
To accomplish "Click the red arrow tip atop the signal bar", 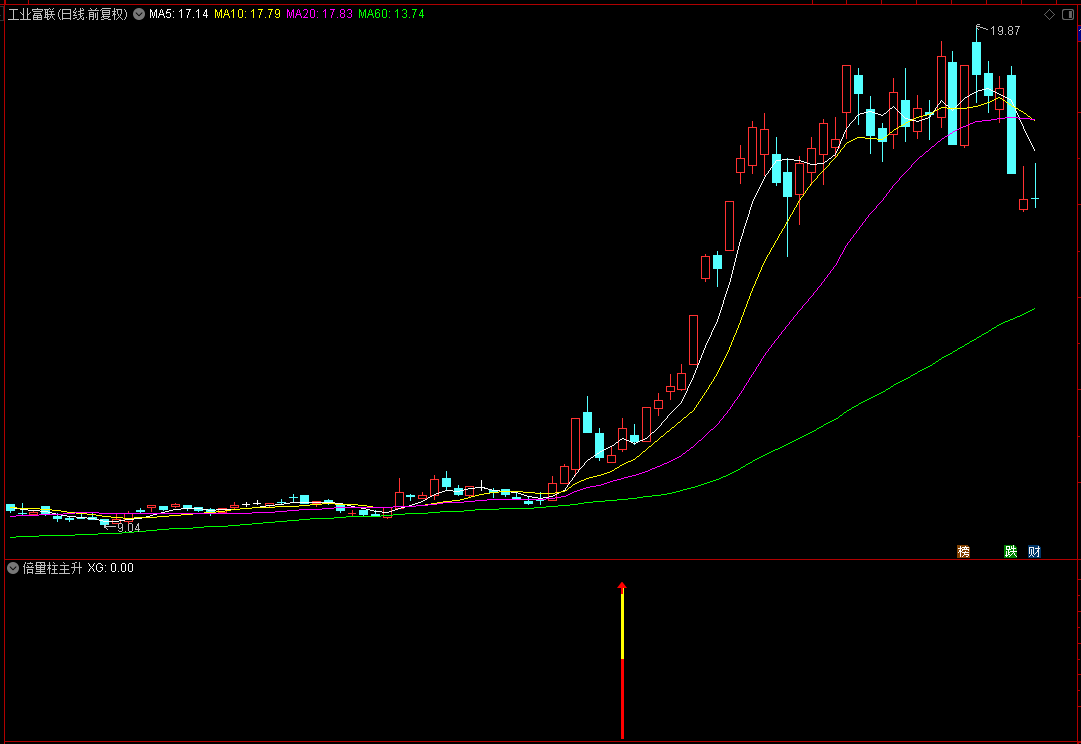I will pos(623,586).
